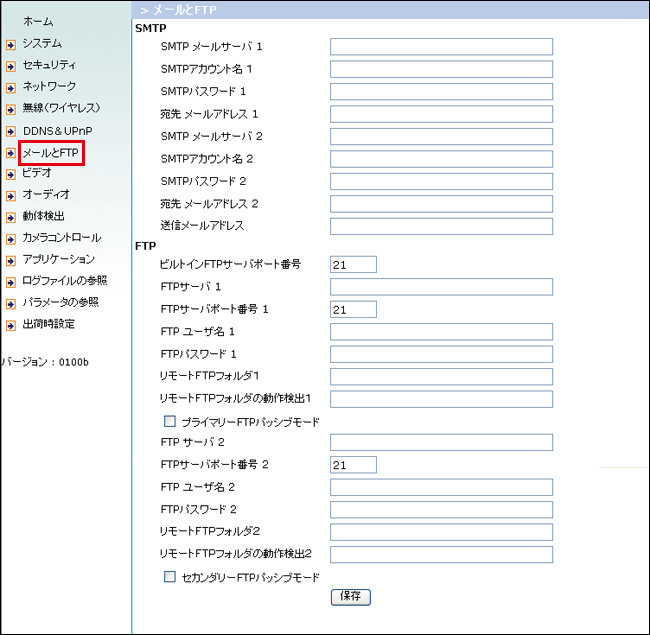The width and height of the screenshot is (650, 635).
Task: Click arrow icon beside 出荷時設定
Action: tap(11, 326)
